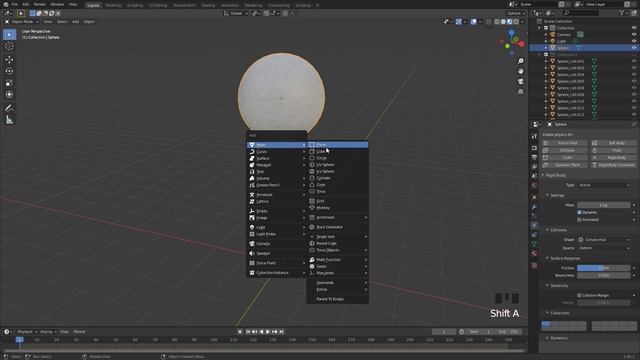
Task: Adjust the Friction slider
Action: point(604,268)
